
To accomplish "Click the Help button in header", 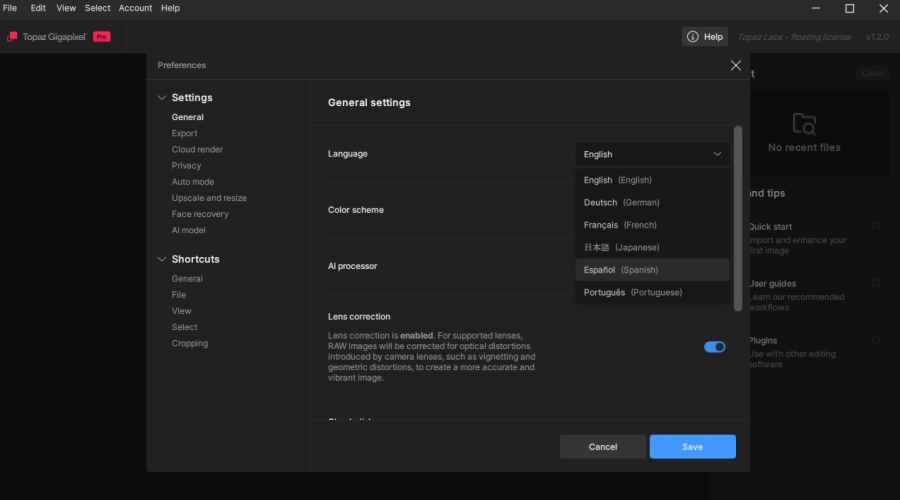I will click(x=705, y=37).
